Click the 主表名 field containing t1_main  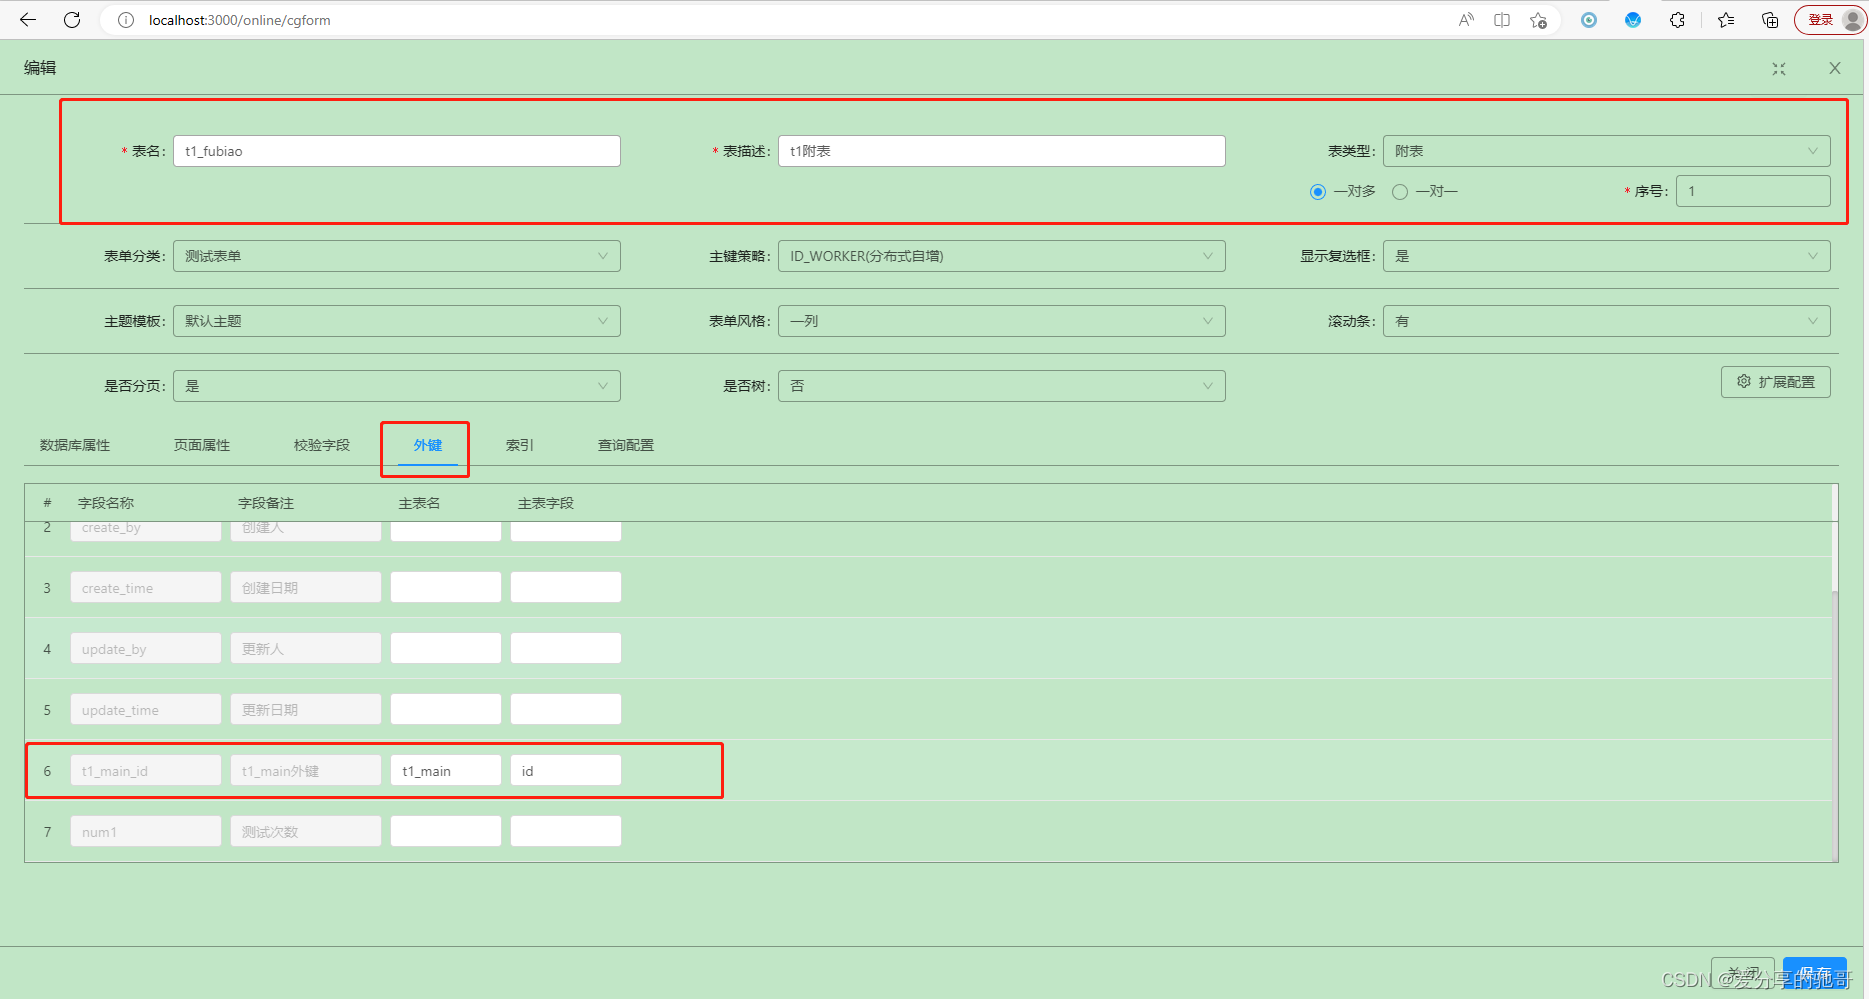point(446,771)
